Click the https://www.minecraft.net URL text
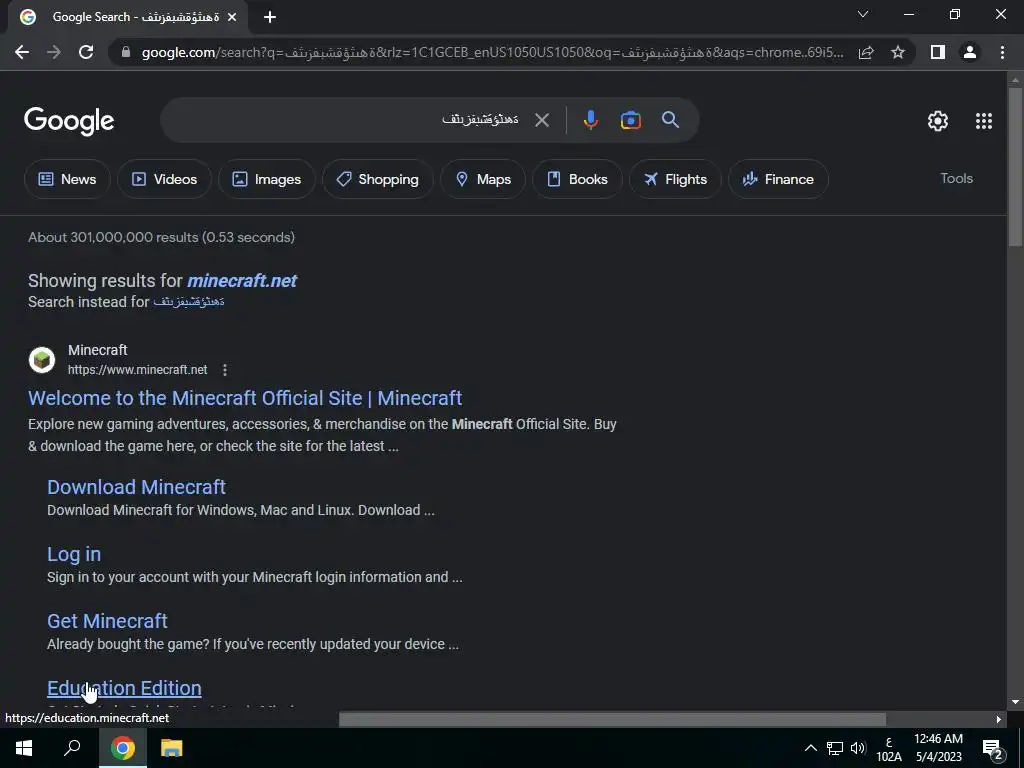This screenshot has width=1024, height=768. [138, 370]
